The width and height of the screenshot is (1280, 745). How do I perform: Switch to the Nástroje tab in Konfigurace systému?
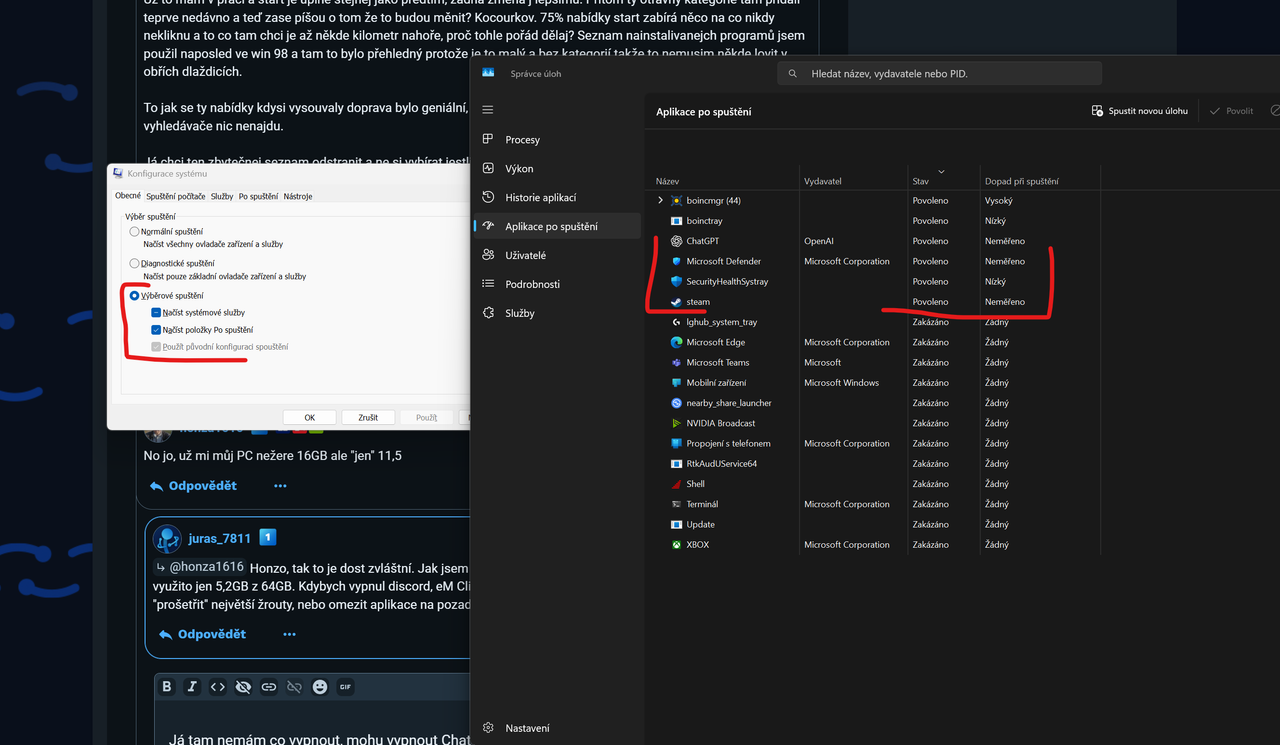coord(298,196)
